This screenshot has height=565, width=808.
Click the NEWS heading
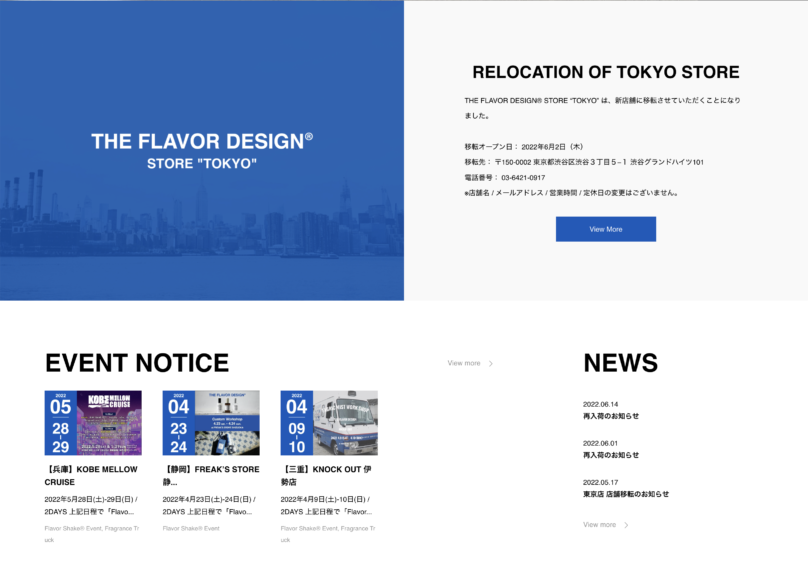620,363
